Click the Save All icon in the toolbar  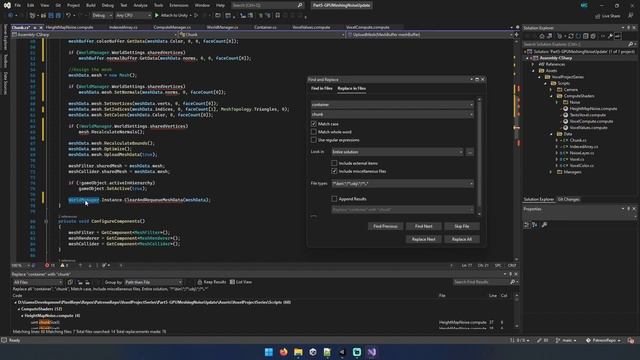58,16
